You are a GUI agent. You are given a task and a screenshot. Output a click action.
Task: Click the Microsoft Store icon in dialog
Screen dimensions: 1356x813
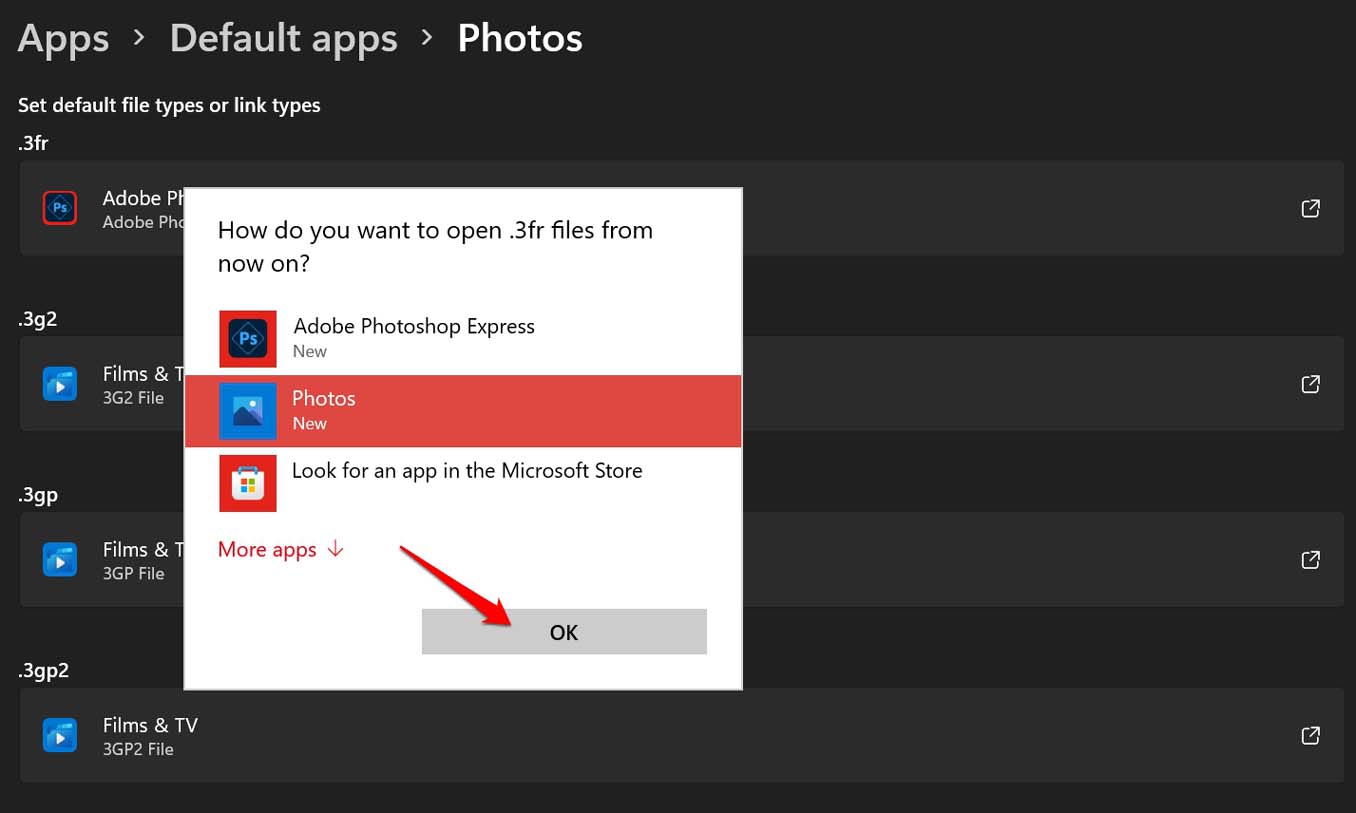[248, 483]
